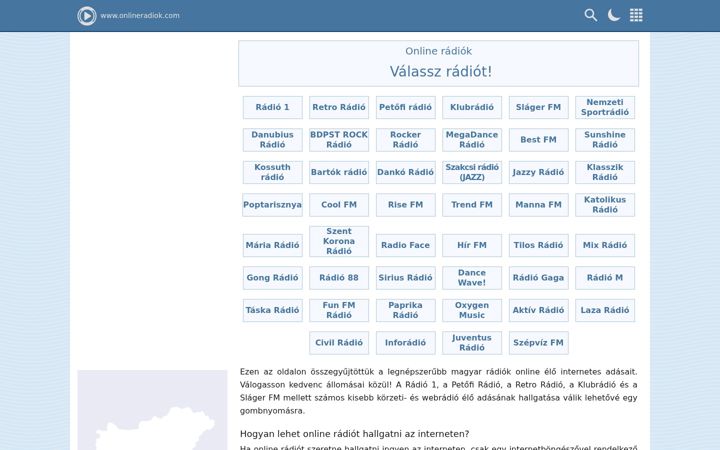Toggle dark mode with the moon icon
Screen dimensions: 720x450
click(x=613, y=15)
